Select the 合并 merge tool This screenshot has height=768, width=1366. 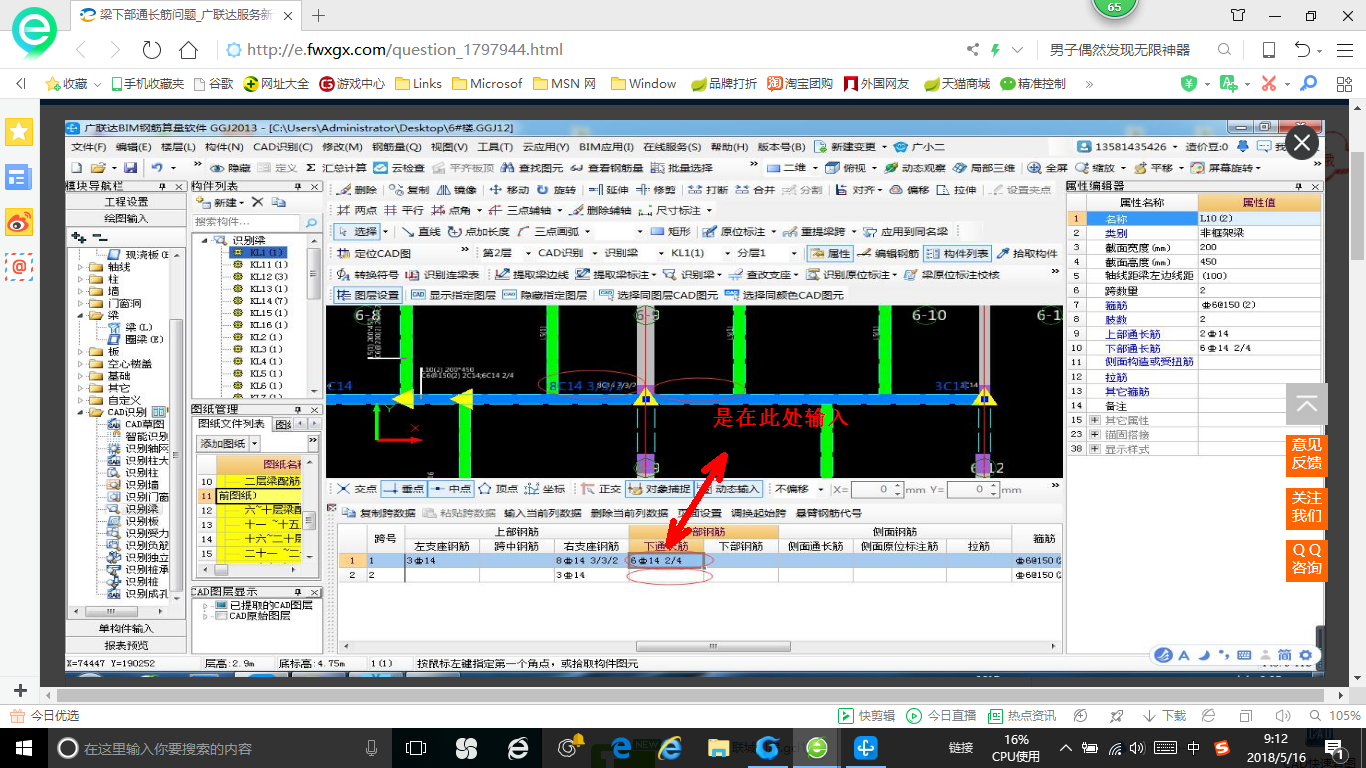point(756,190)
